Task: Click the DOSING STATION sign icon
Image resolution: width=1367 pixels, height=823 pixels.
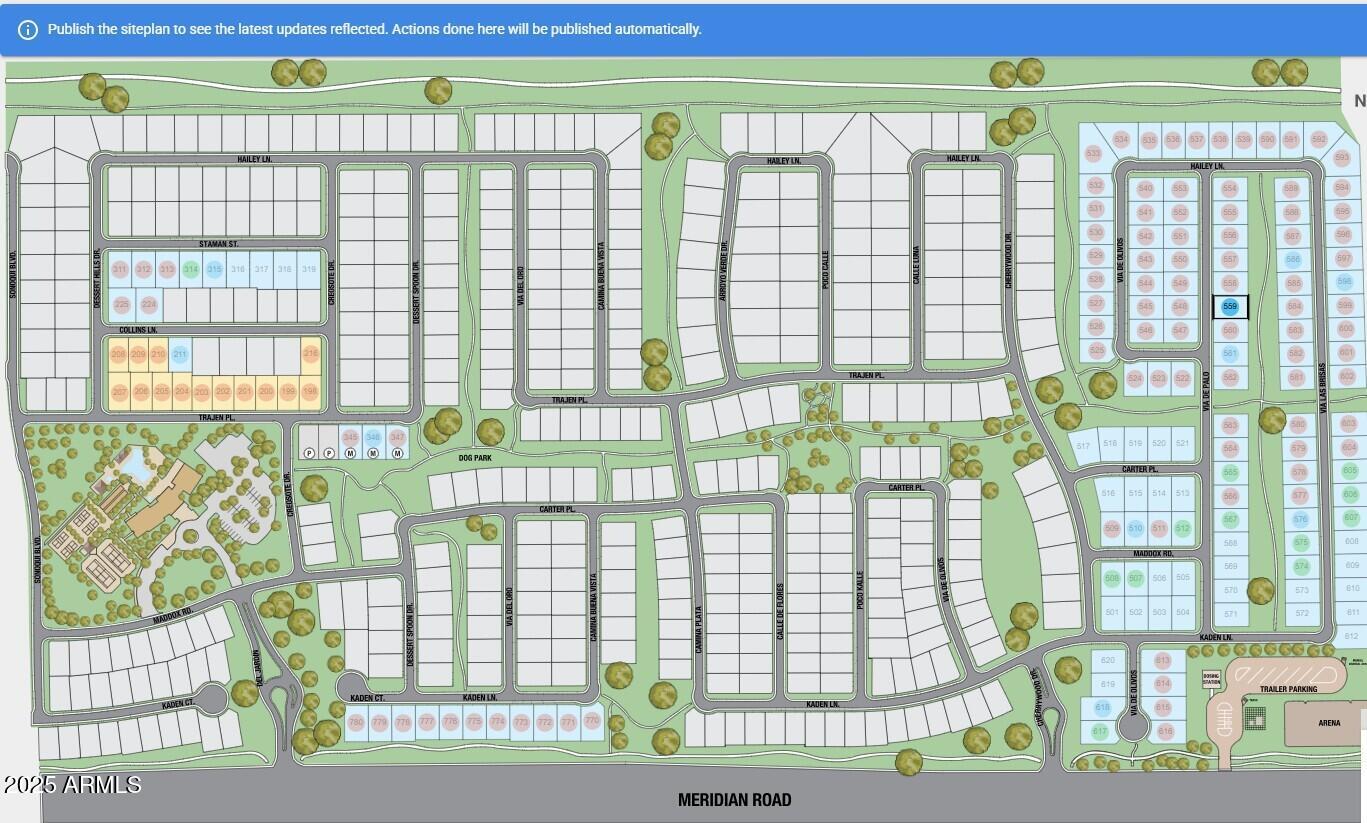Action: [1211, 678]
